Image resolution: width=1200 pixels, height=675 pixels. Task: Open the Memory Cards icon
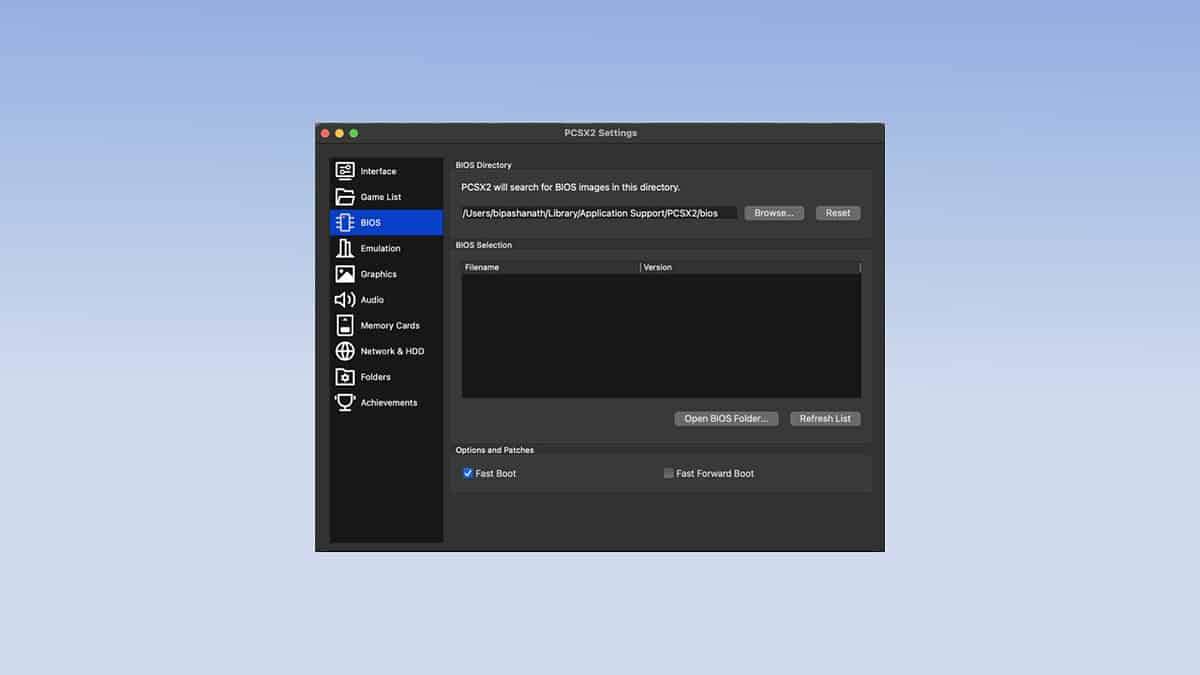(345, 325)
